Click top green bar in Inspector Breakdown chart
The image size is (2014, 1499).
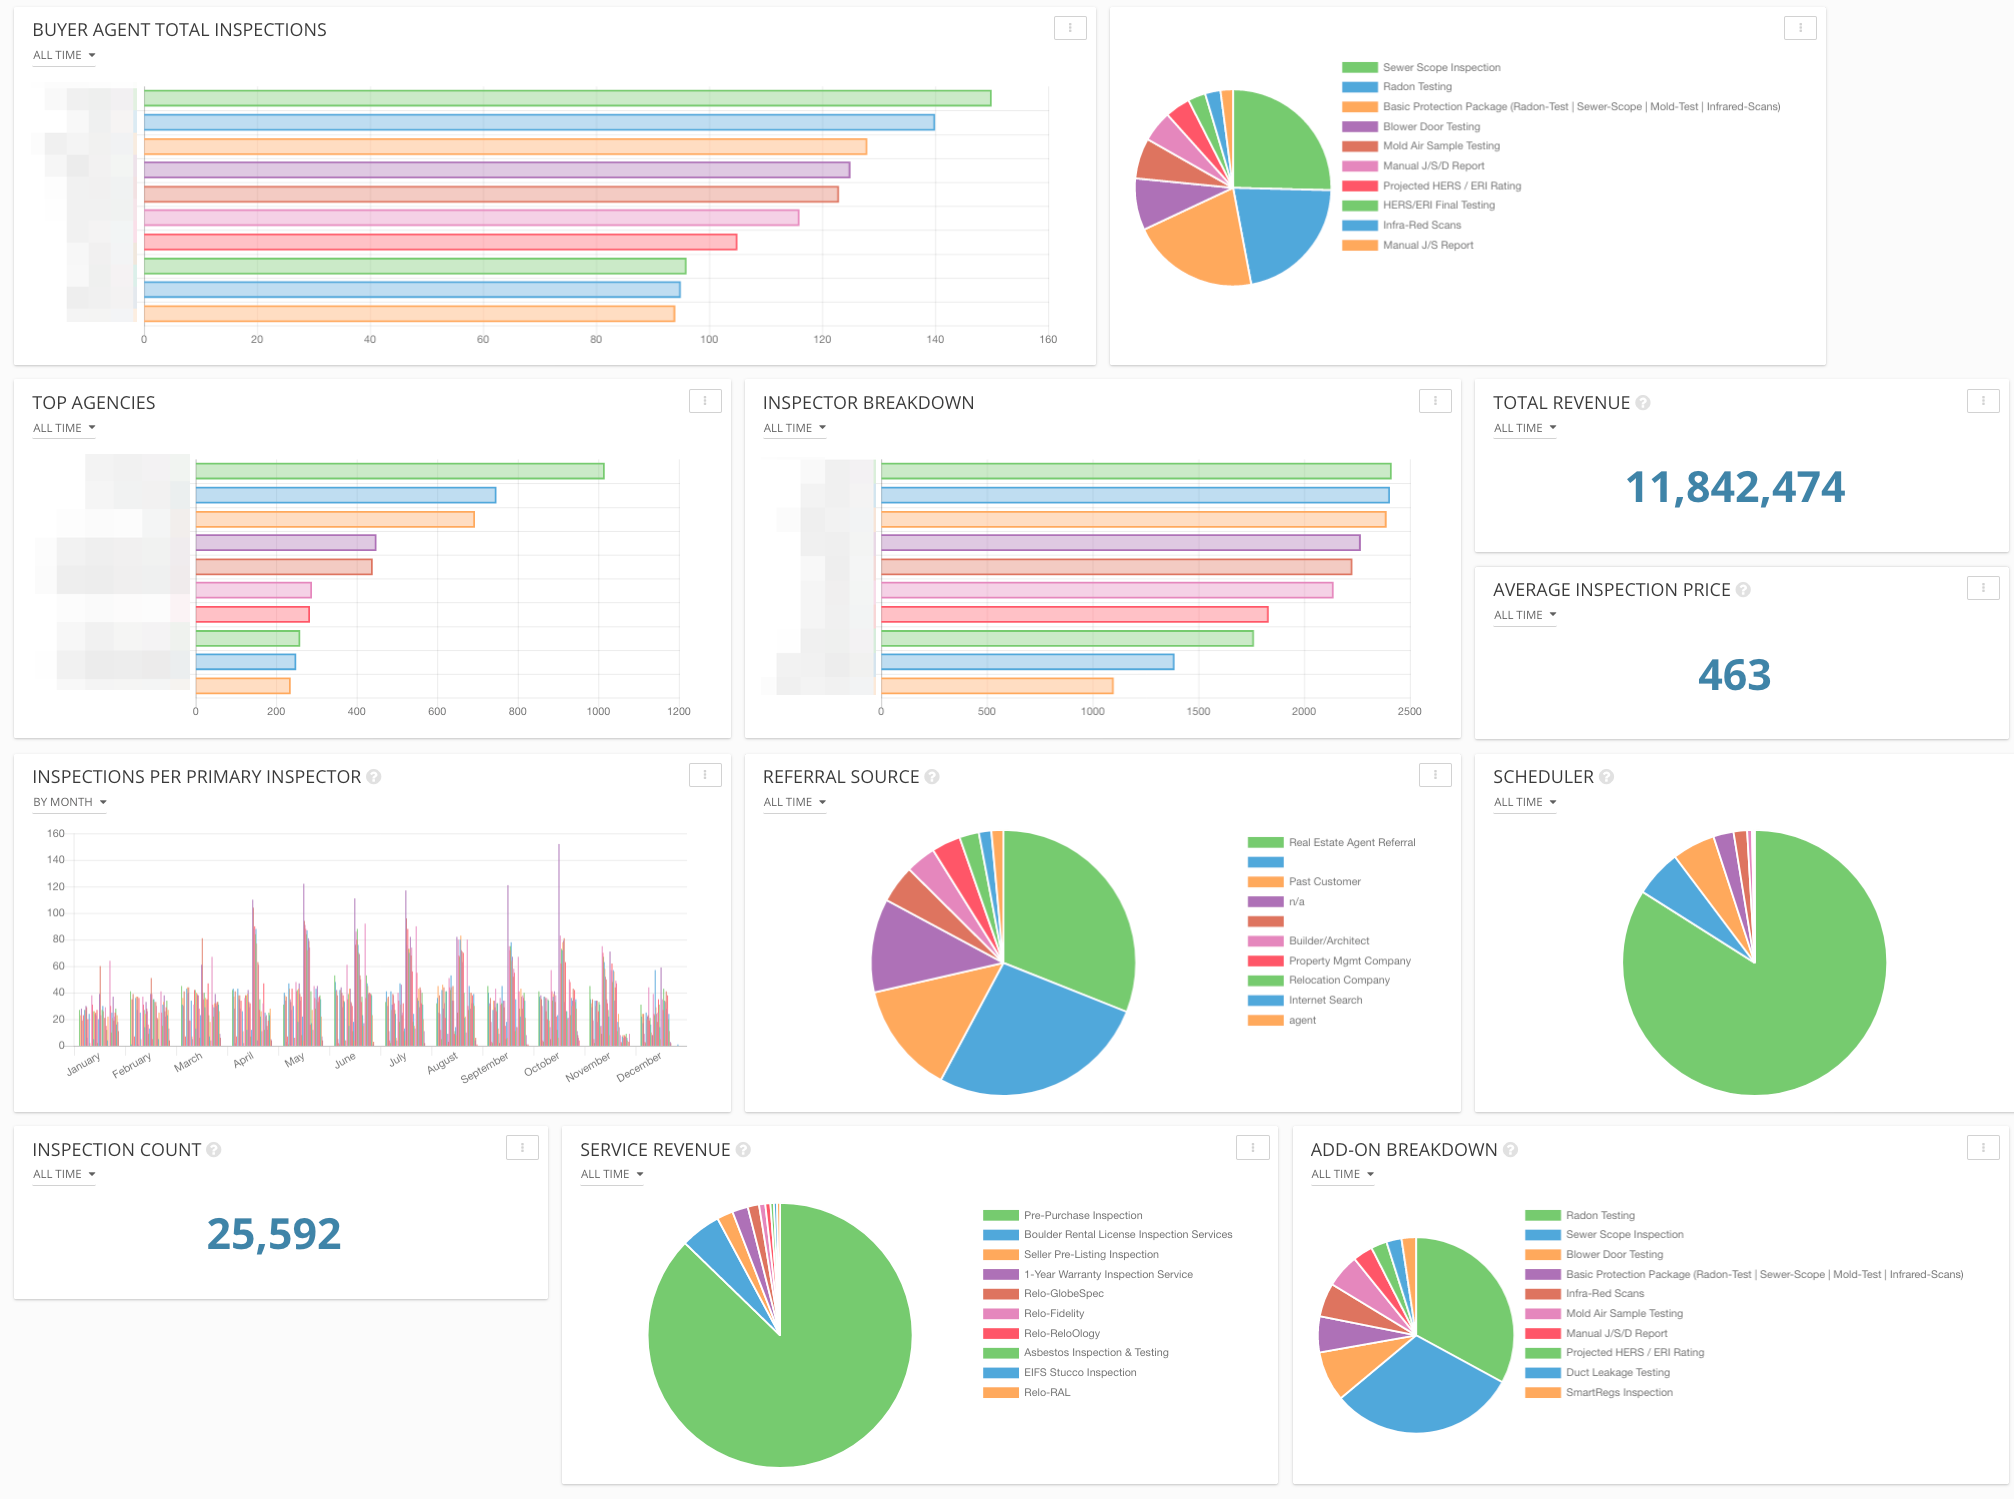coord(1136,471)
